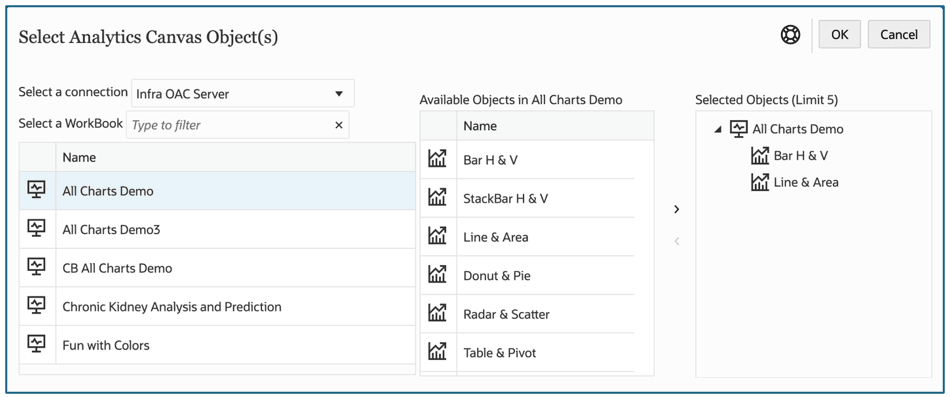Open the Infra OAC Server connection dropdown

[x=243, y=94]
